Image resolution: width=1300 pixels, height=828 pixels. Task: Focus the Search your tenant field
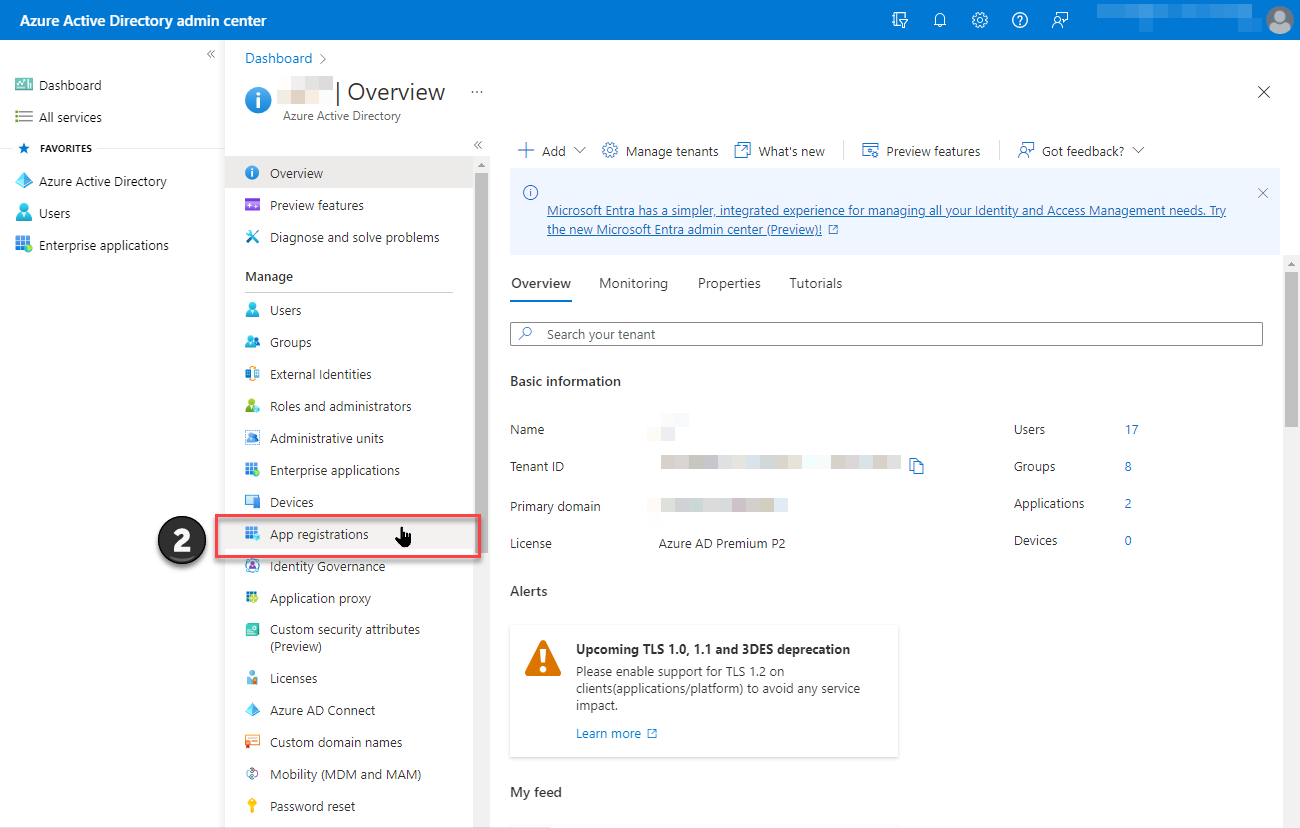tap(886, 334)
